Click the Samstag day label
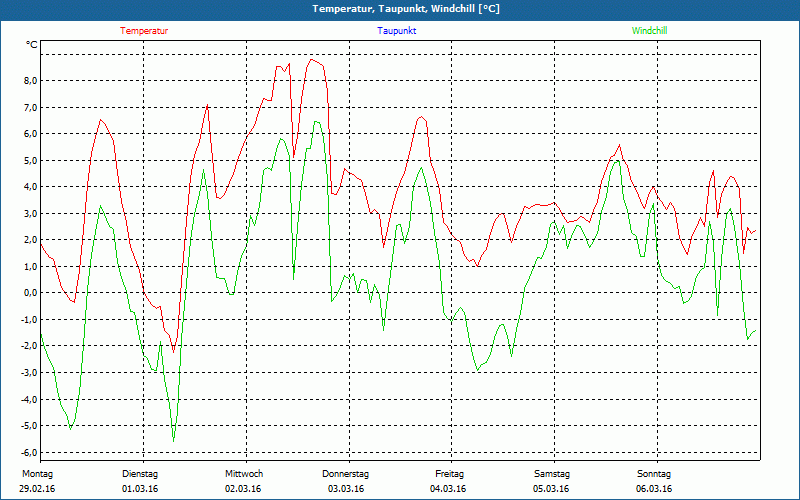This screenshot has width=800, height=500. (x=552, y=474)
